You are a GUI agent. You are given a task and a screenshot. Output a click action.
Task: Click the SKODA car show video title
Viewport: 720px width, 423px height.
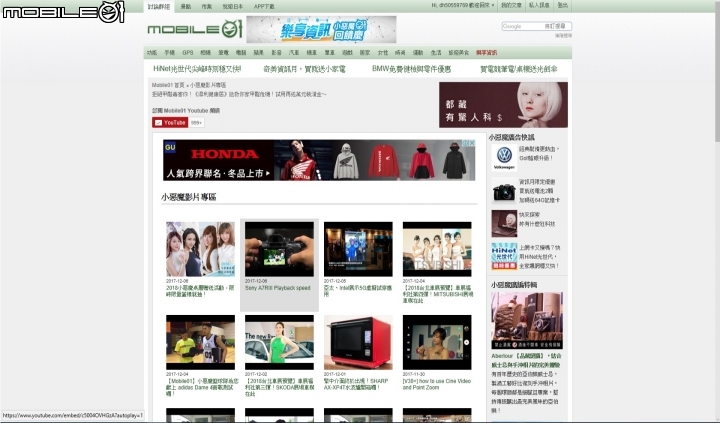click(x=280, y=387)
